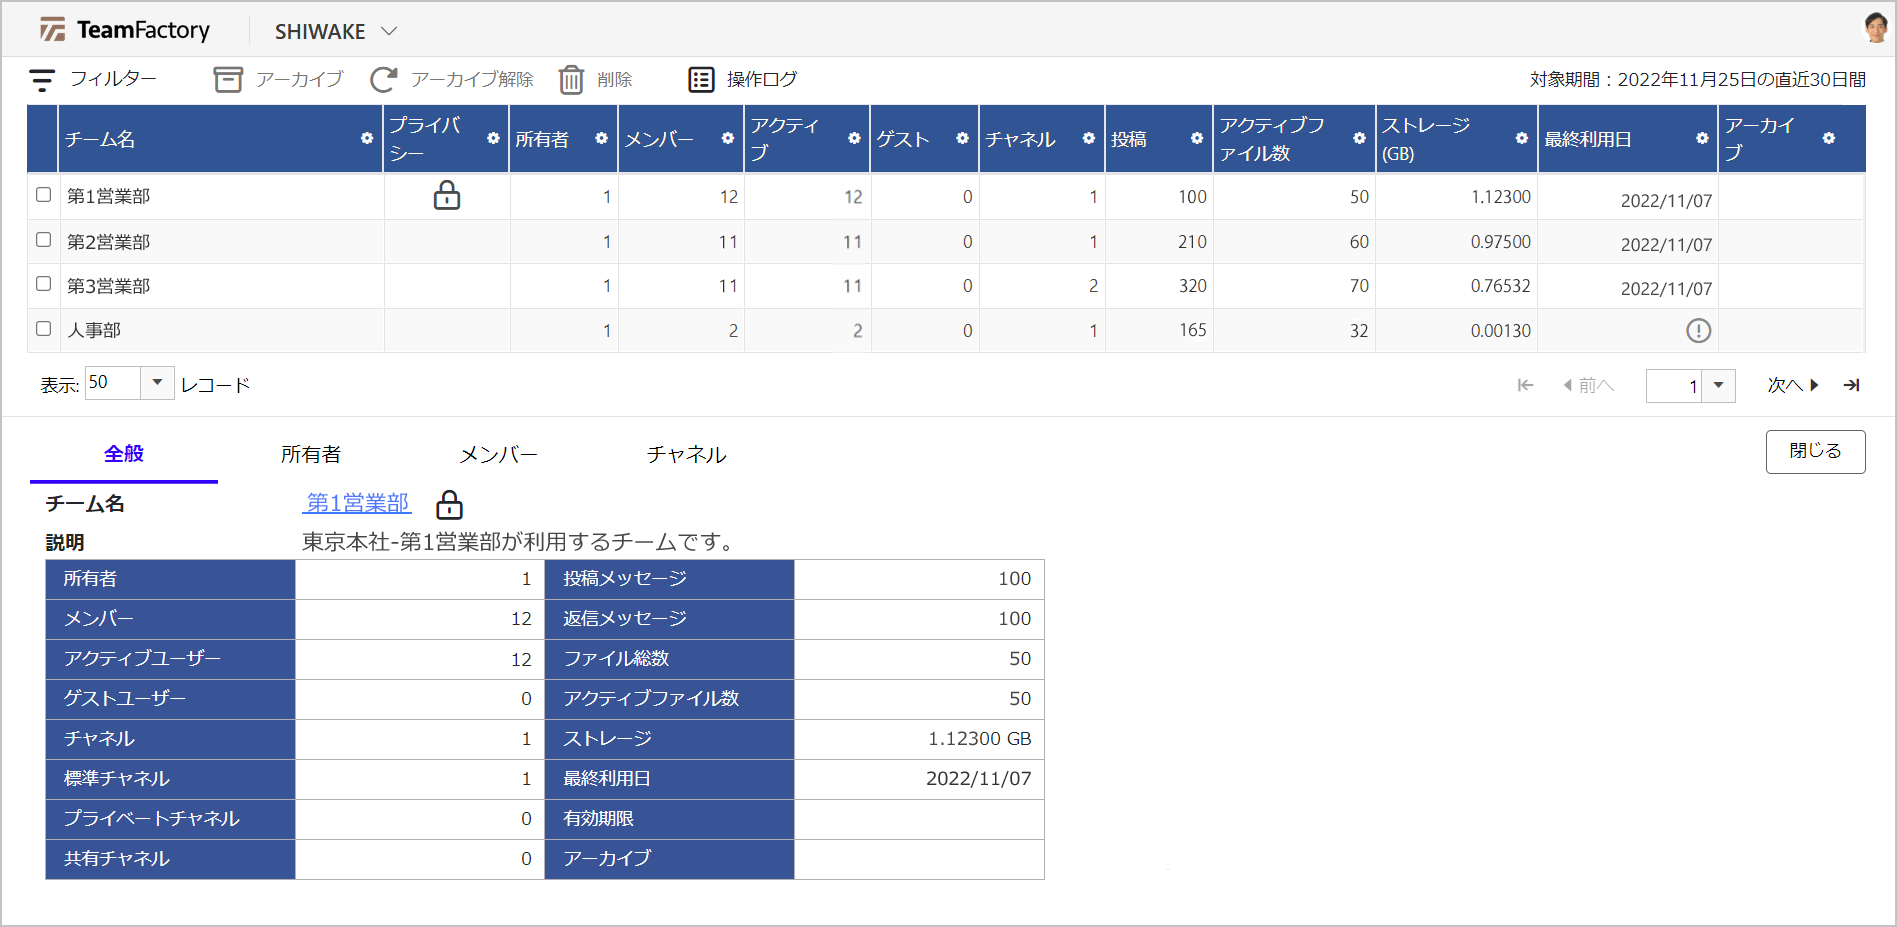The height and width of the screenshot is (927, 1897).
Task: Open the メンバー column settings gear
Action: (727, 139)
